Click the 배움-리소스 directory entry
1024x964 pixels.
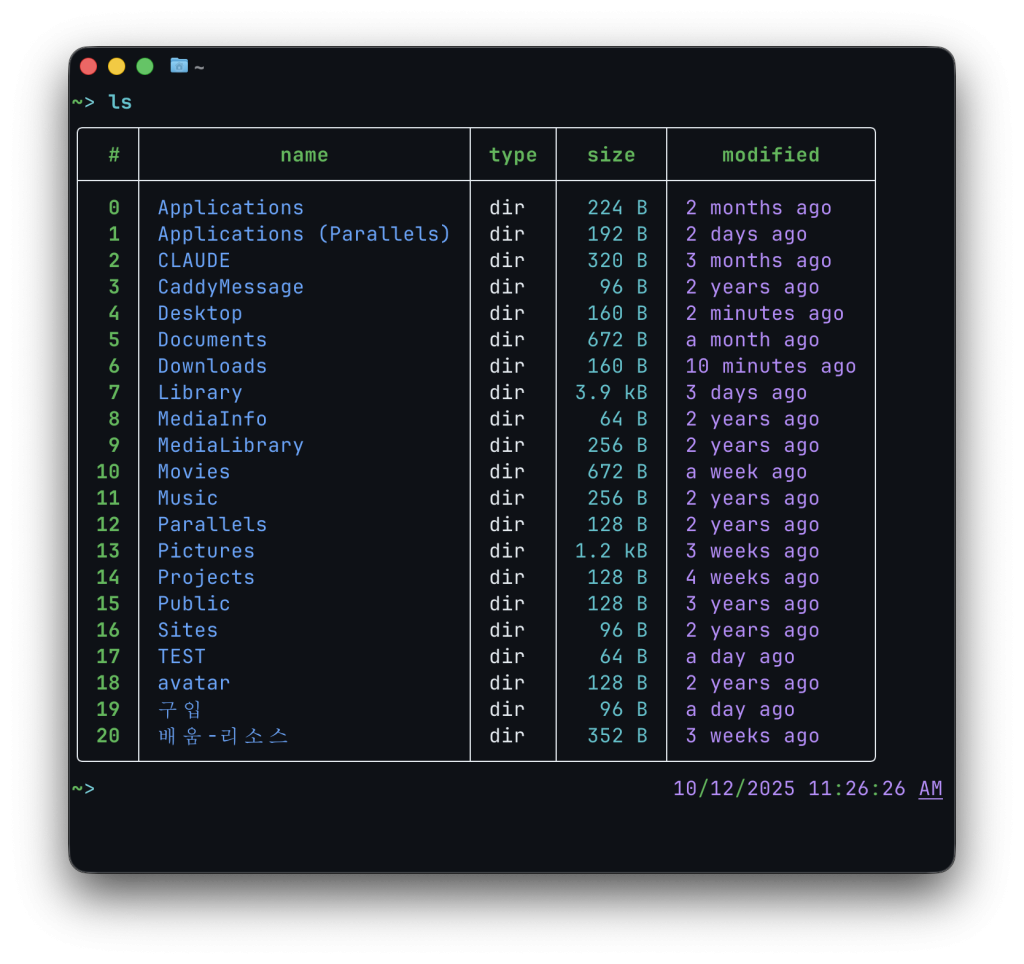pos(223,736)
